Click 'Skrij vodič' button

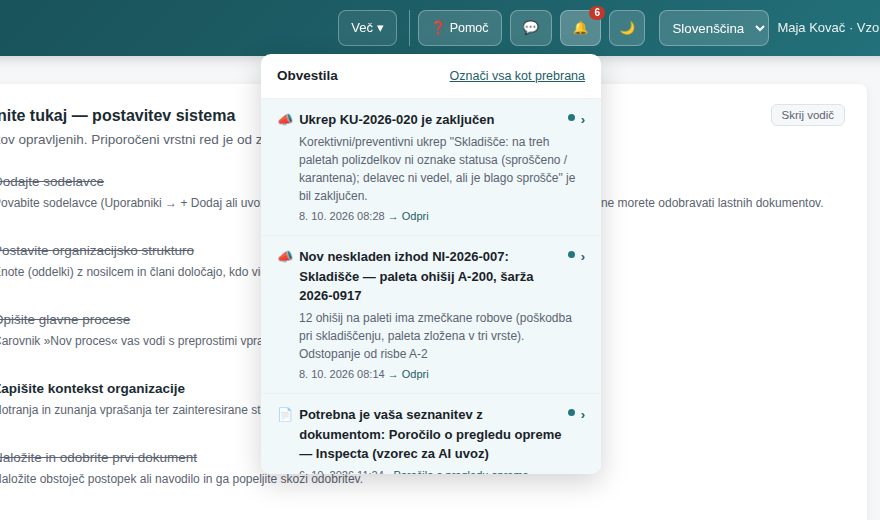point(808,115)
